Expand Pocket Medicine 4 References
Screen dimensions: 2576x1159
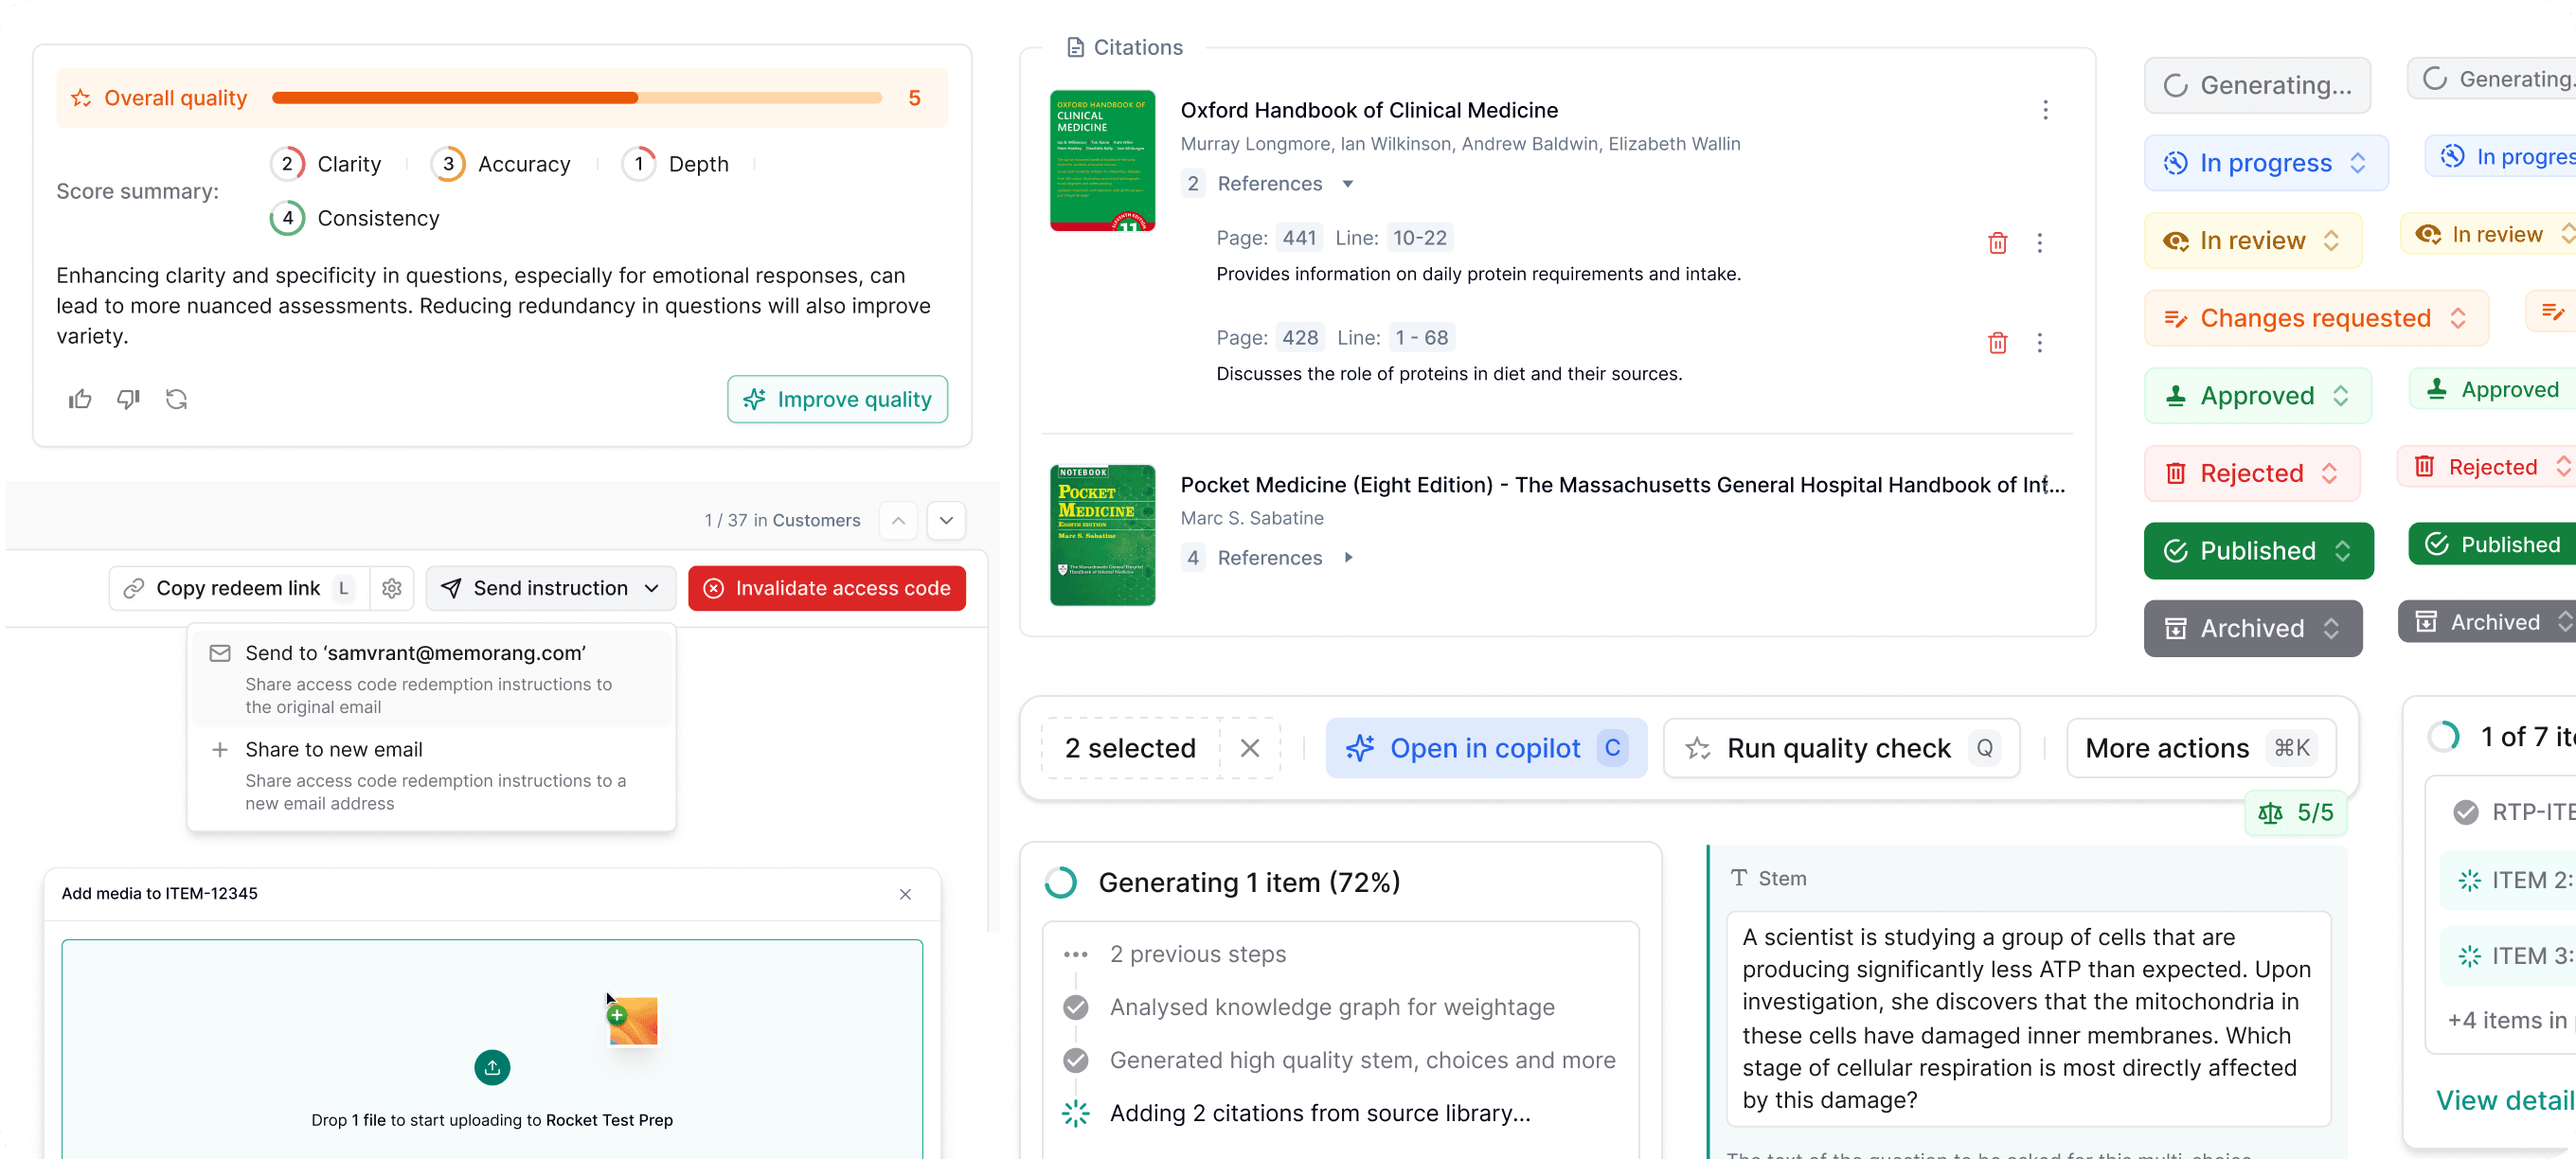tap(1347, 558)
